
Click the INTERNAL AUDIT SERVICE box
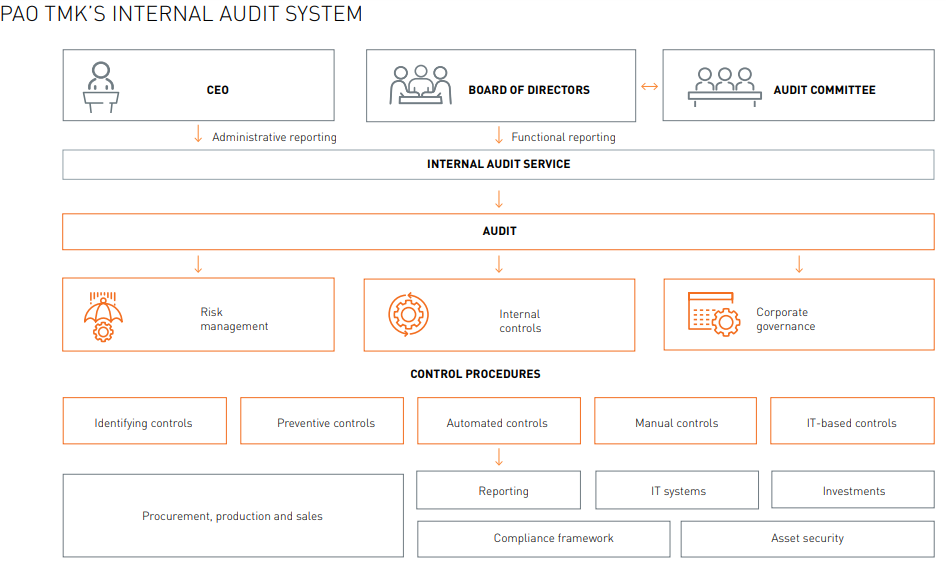498,164
